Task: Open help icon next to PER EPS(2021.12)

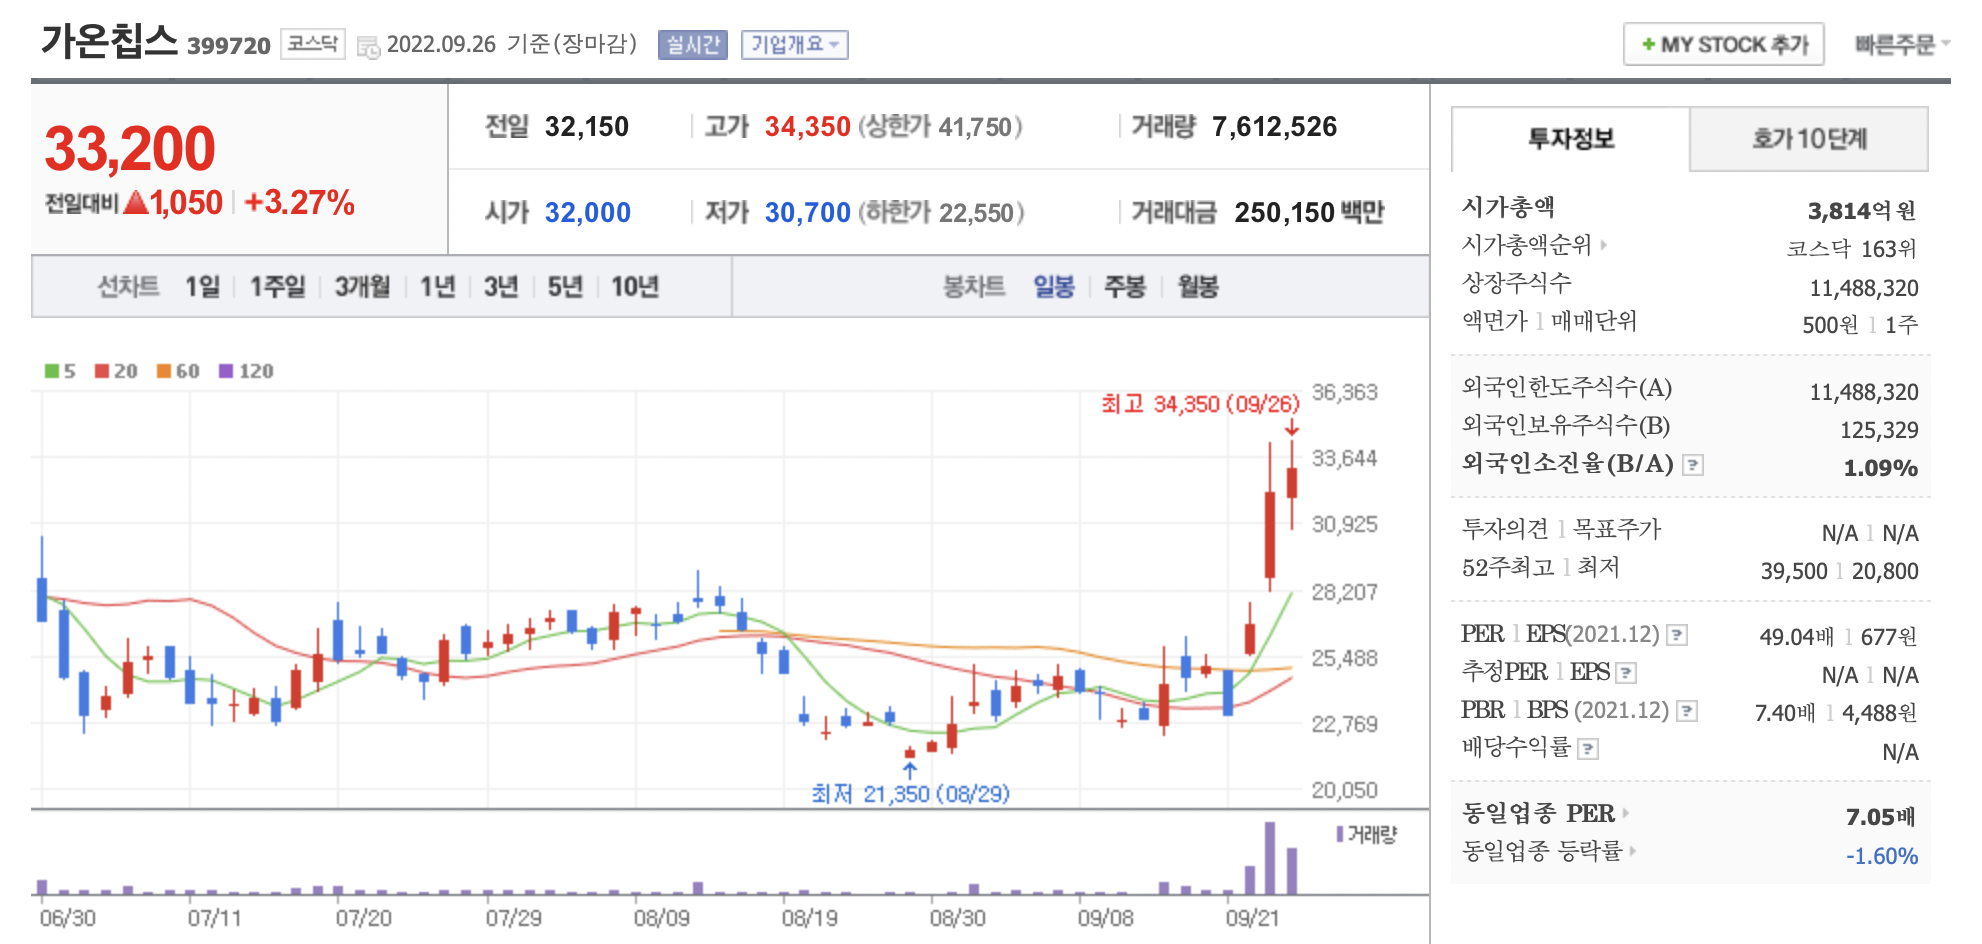Action: pos(1677,635)
